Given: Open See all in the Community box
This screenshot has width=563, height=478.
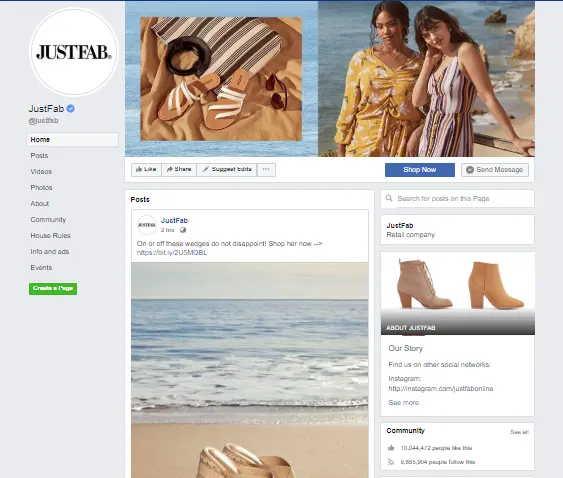Looking at the screenshot, I should click(519, 432).
